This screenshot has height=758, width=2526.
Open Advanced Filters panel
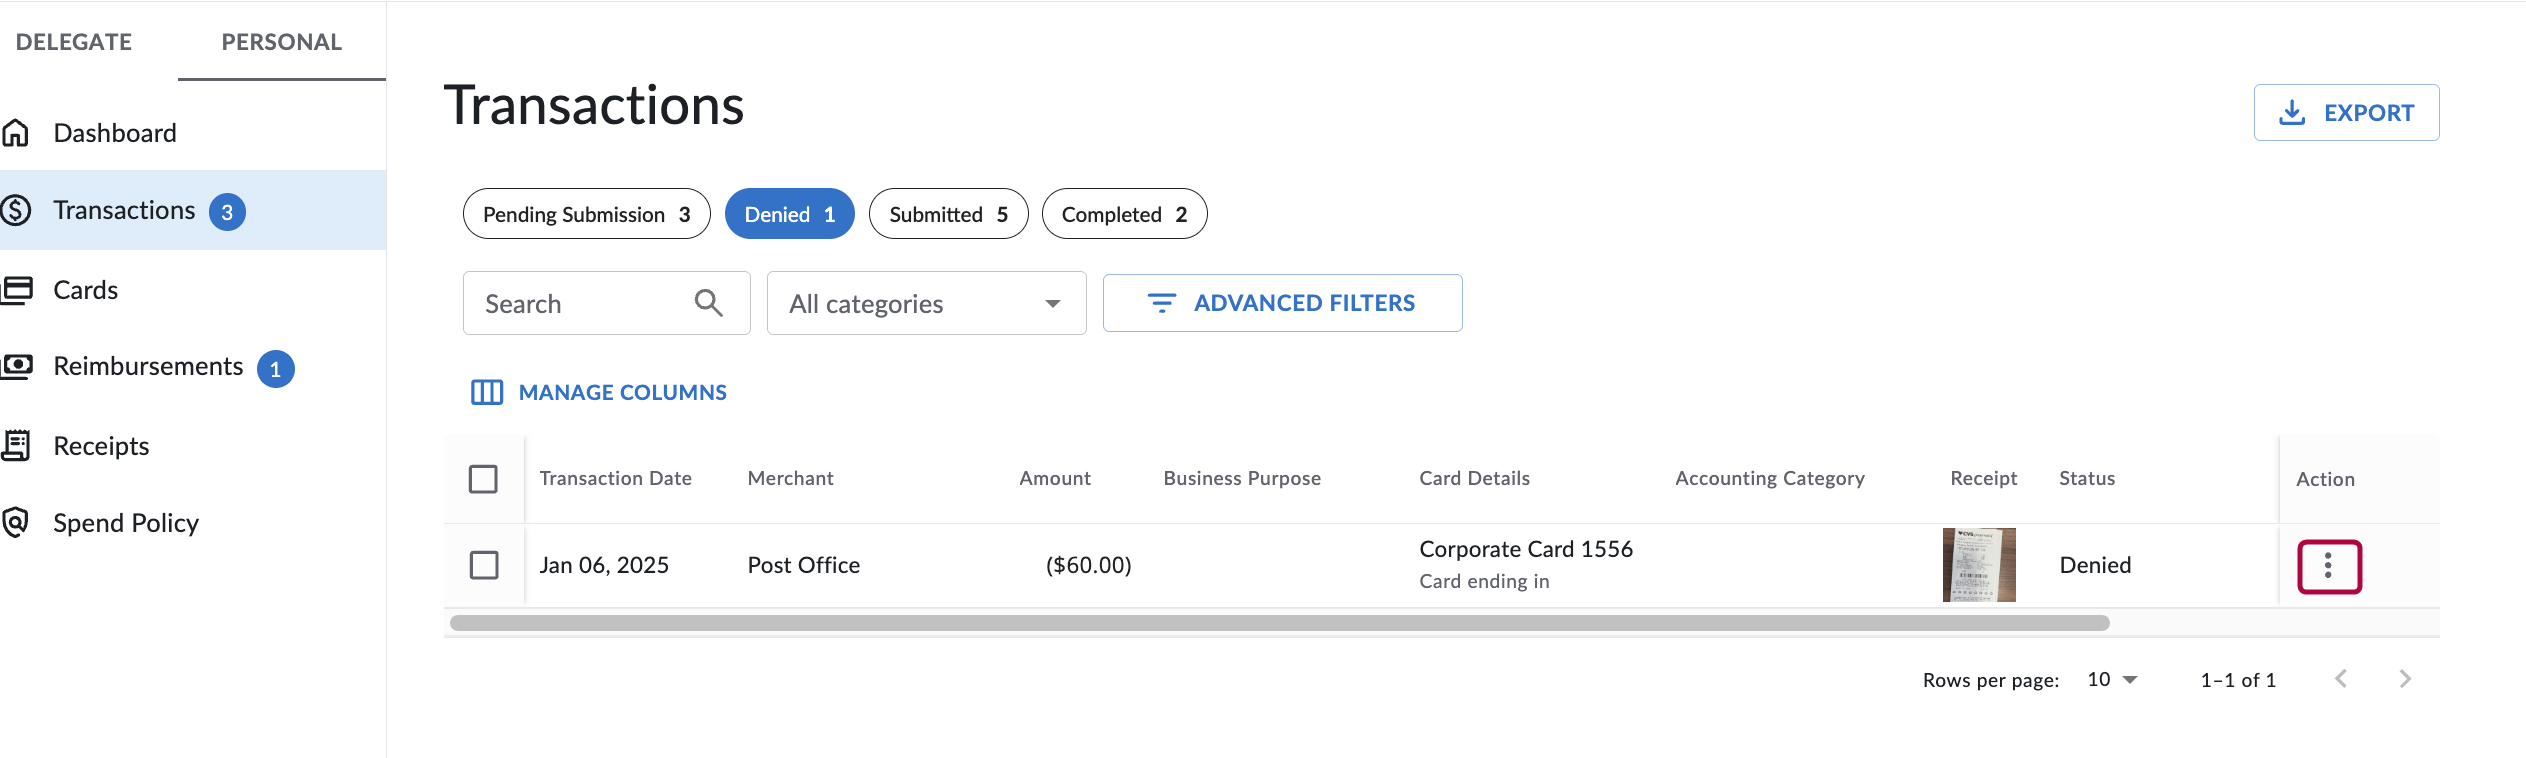pyautogui.click(x=1282, y=303)
